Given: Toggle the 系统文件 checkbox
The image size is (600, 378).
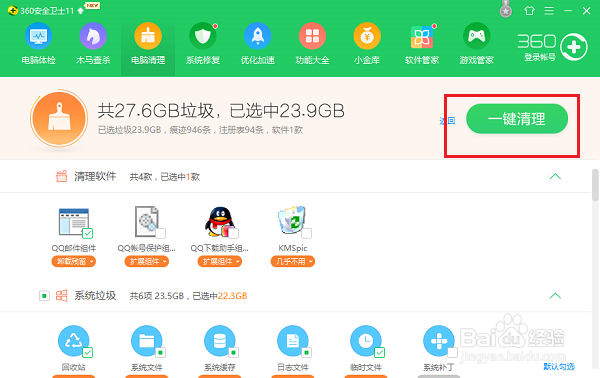Looking at the screenshot, I should pos(161,352).
